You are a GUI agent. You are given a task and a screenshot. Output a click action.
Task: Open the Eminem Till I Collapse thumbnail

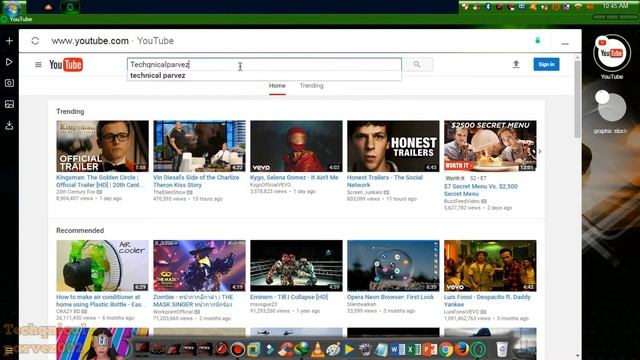(296, 265)
